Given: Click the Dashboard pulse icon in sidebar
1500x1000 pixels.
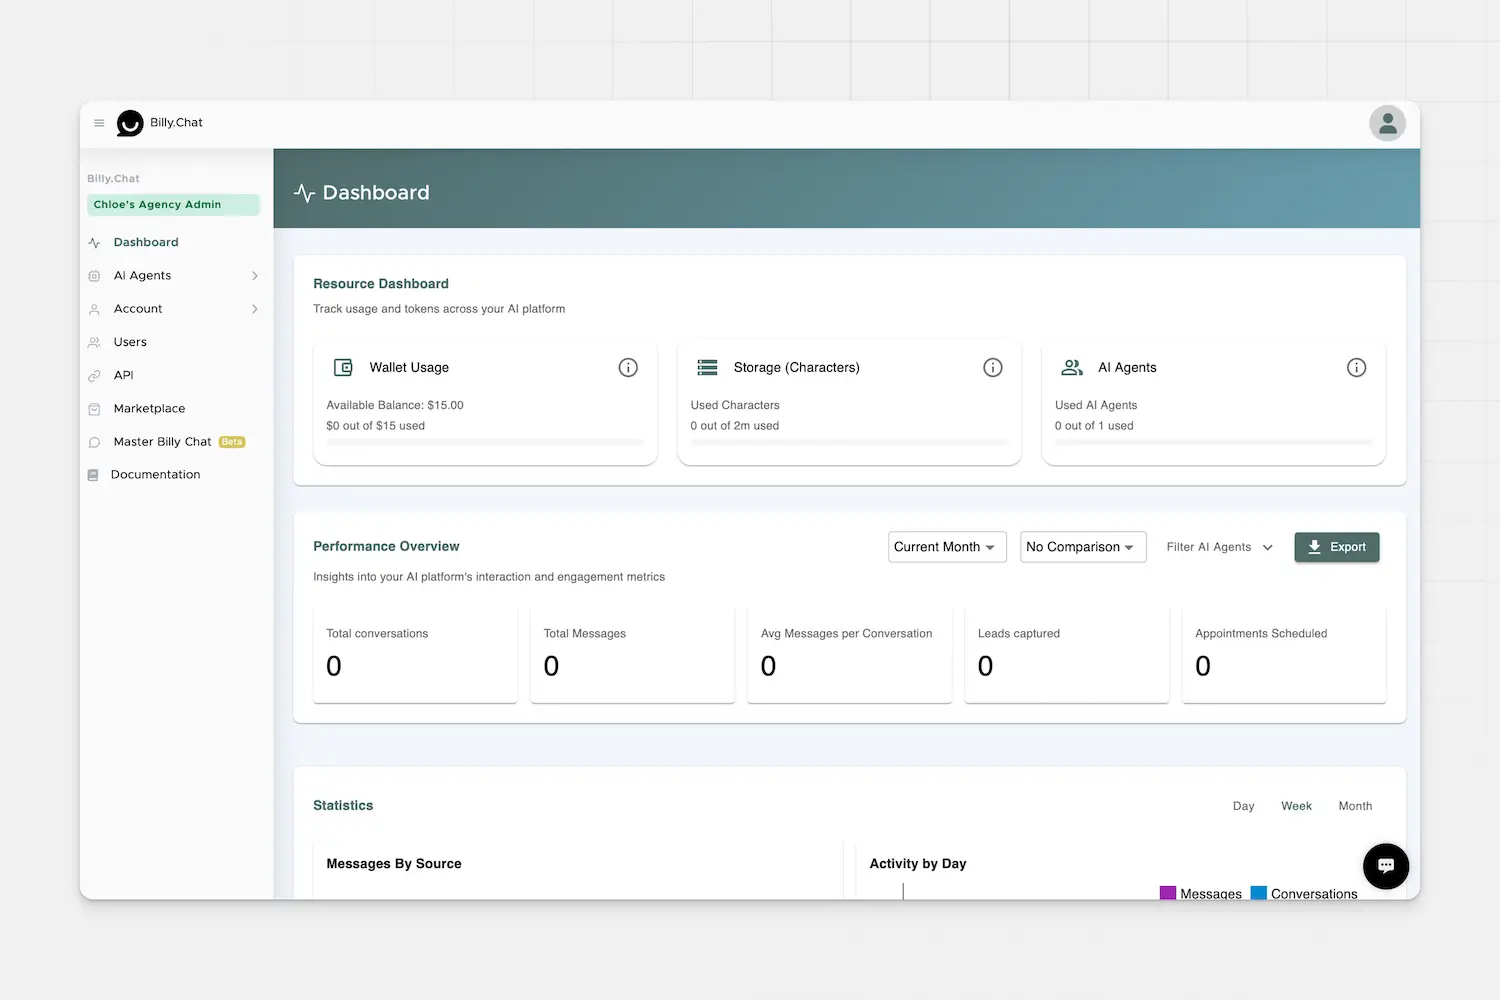Looking at the screenshot, I should (94, 243).
